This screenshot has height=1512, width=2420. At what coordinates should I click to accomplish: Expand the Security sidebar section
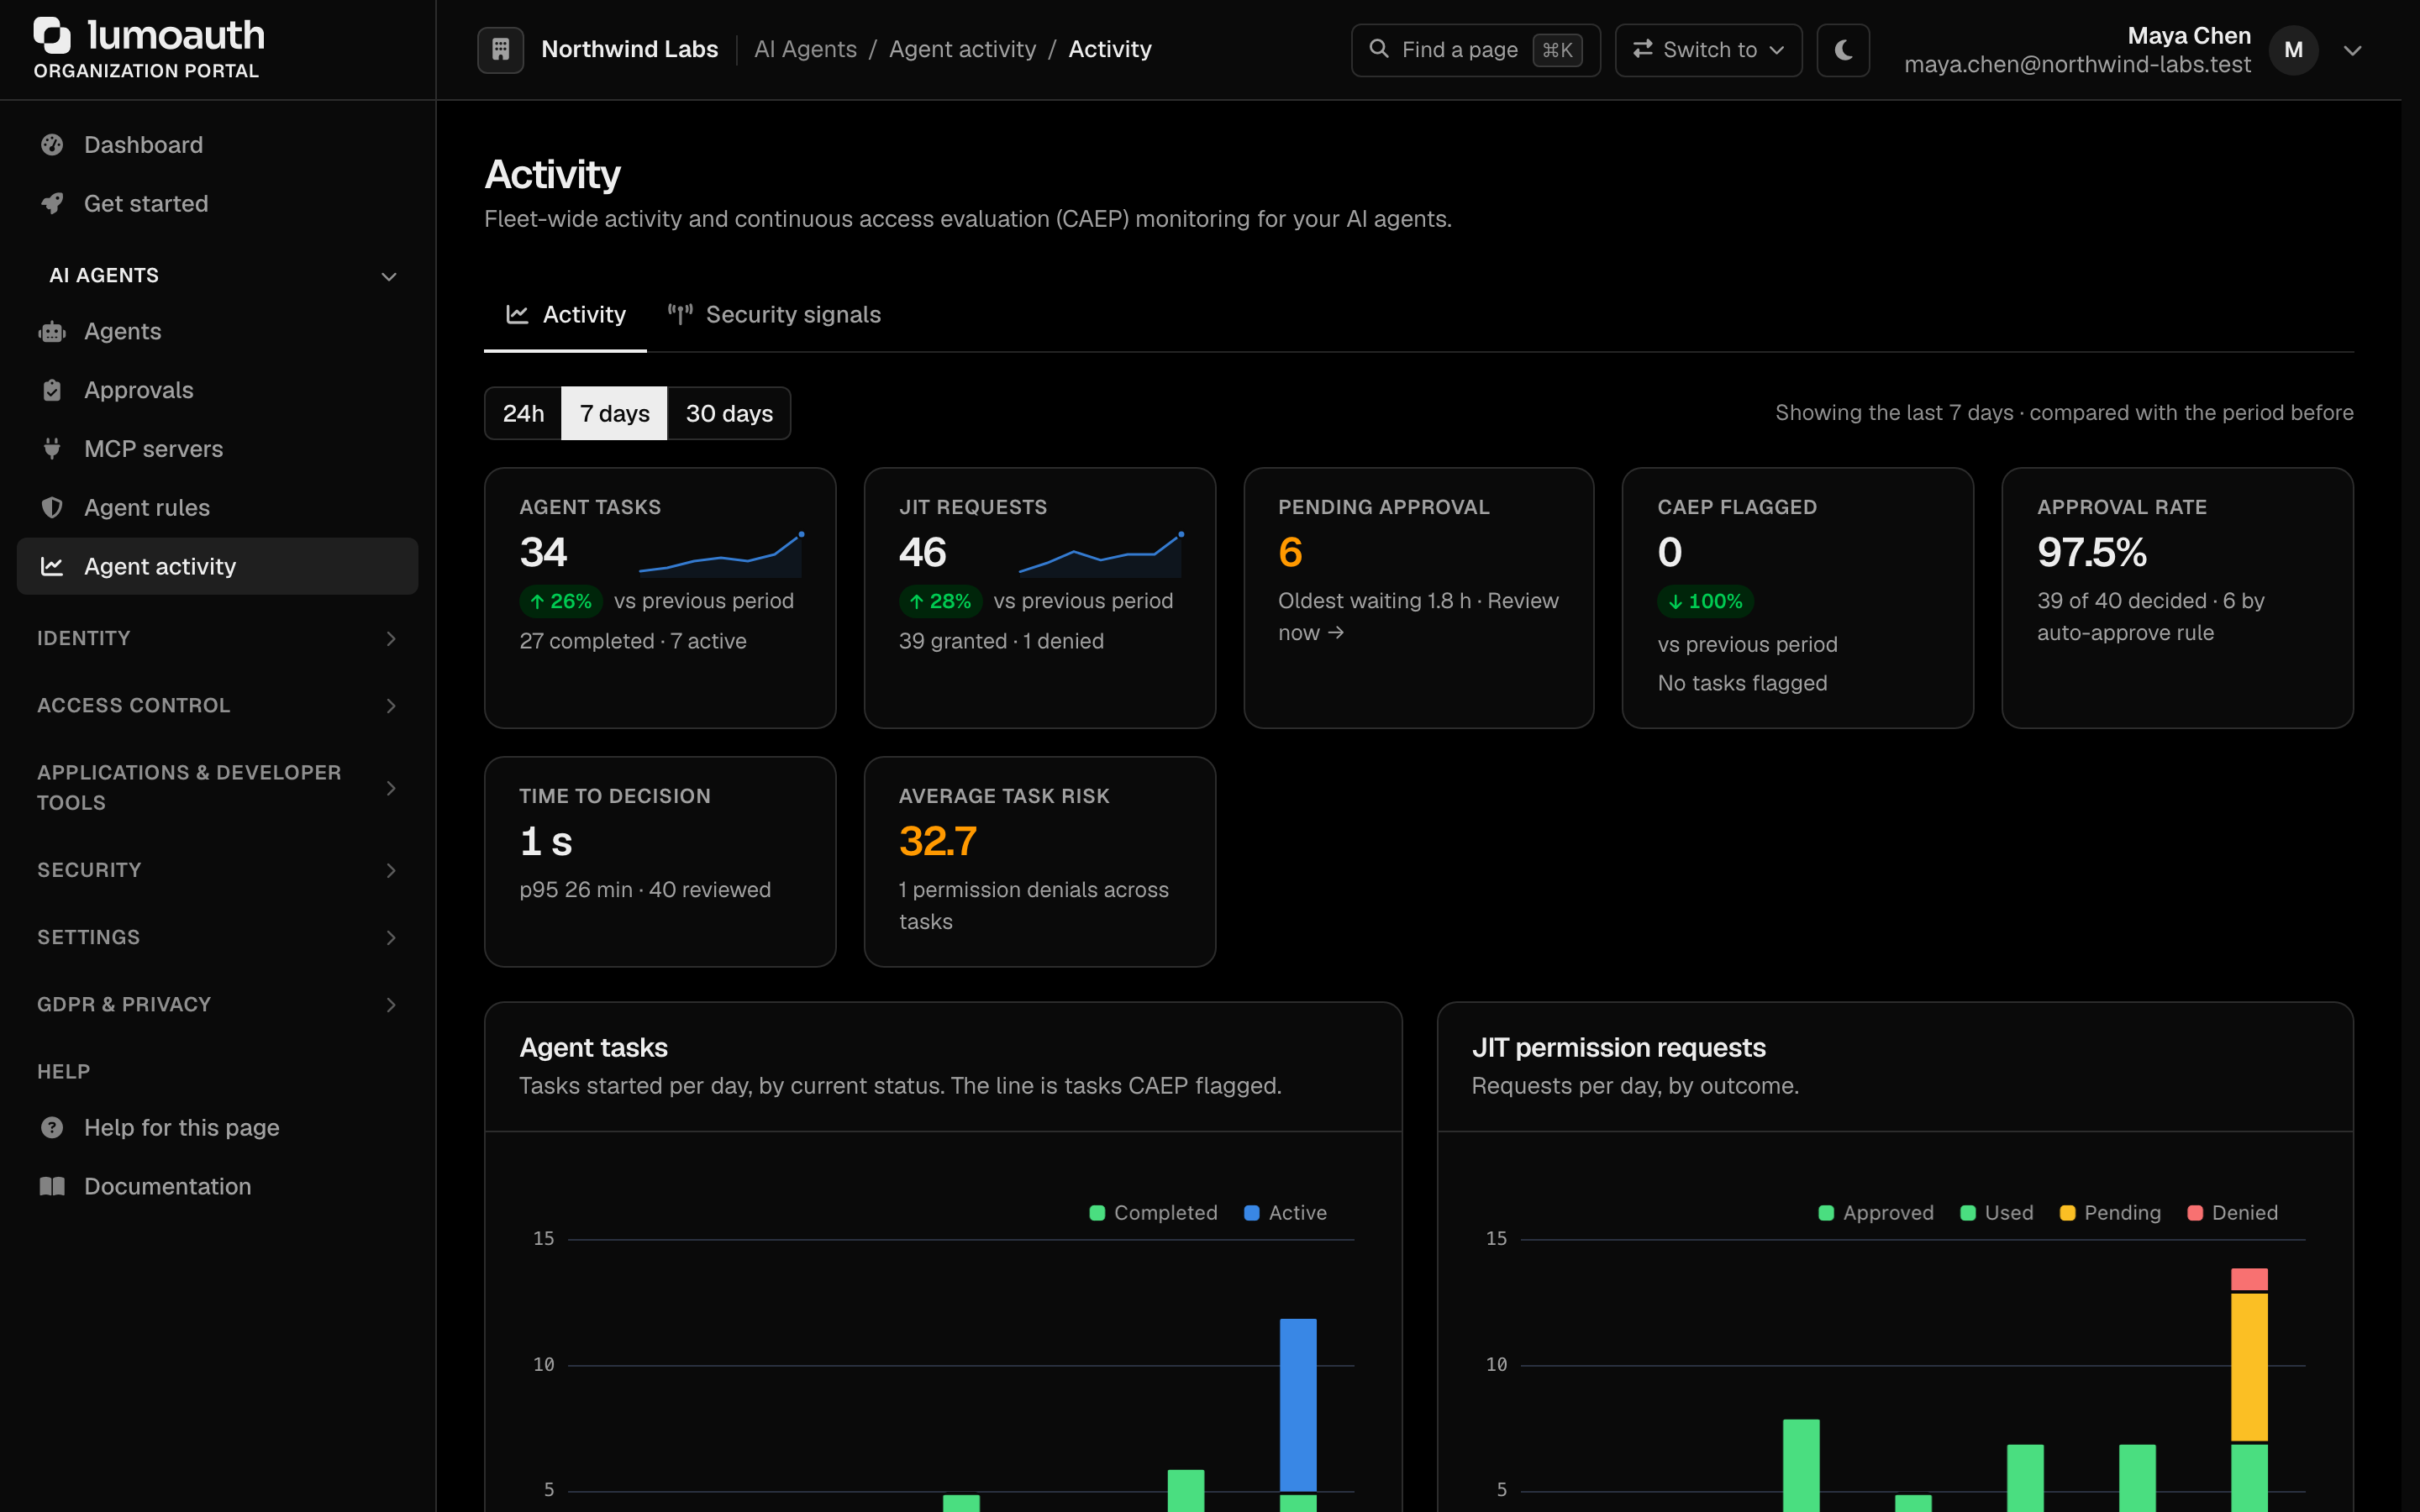[217, 870]
